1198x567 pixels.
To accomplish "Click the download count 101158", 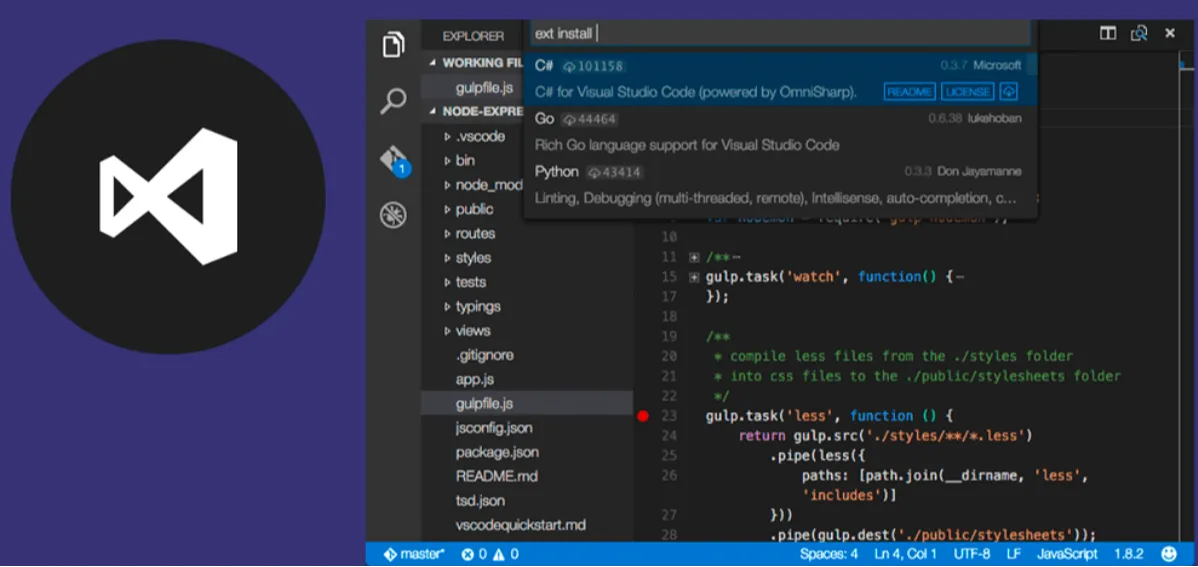I will (594, 66).
